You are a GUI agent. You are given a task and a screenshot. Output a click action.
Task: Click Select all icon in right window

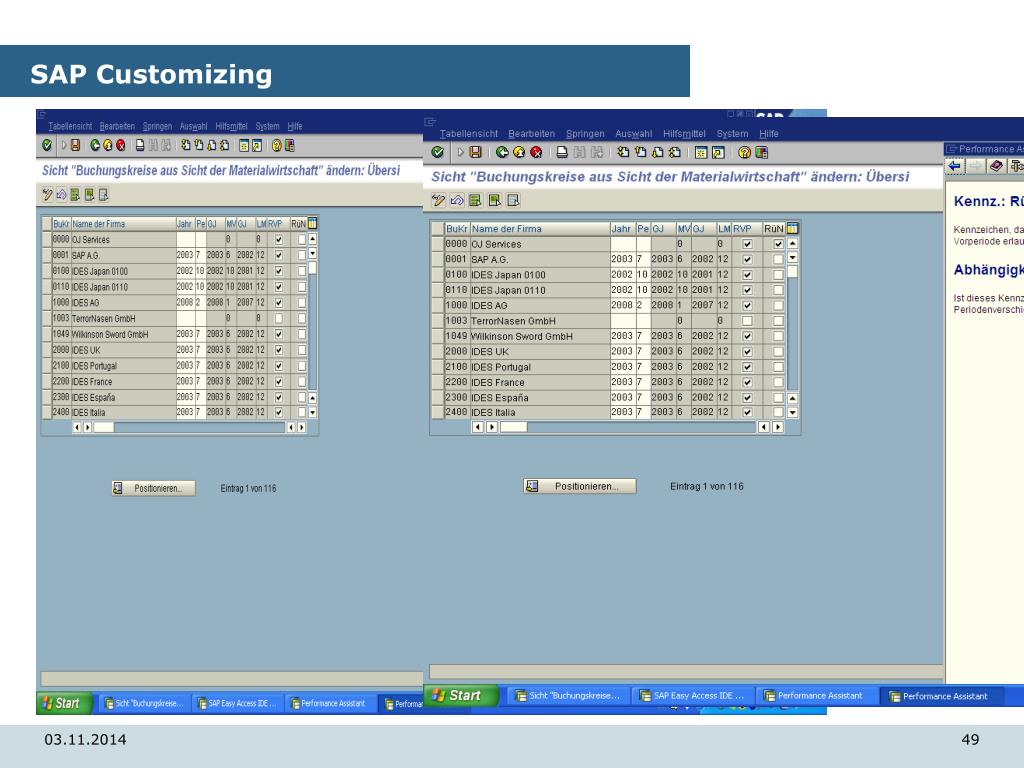[x=475, y=200]
